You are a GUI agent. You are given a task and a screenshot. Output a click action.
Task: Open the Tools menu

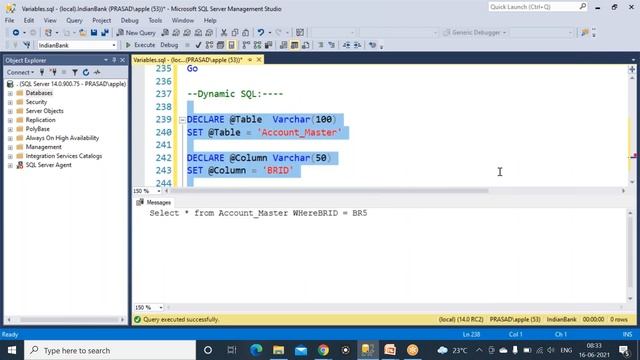pos(155,20)
